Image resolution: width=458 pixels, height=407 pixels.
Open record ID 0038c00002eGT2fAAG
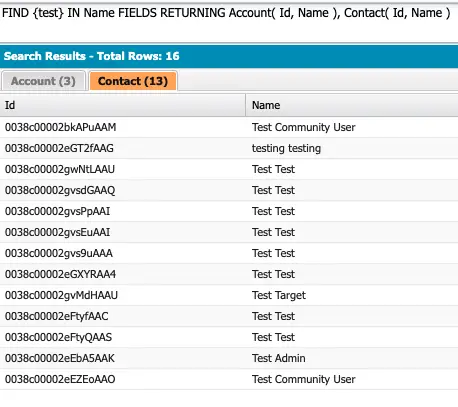pyautogui.click(x=59, y=148)
